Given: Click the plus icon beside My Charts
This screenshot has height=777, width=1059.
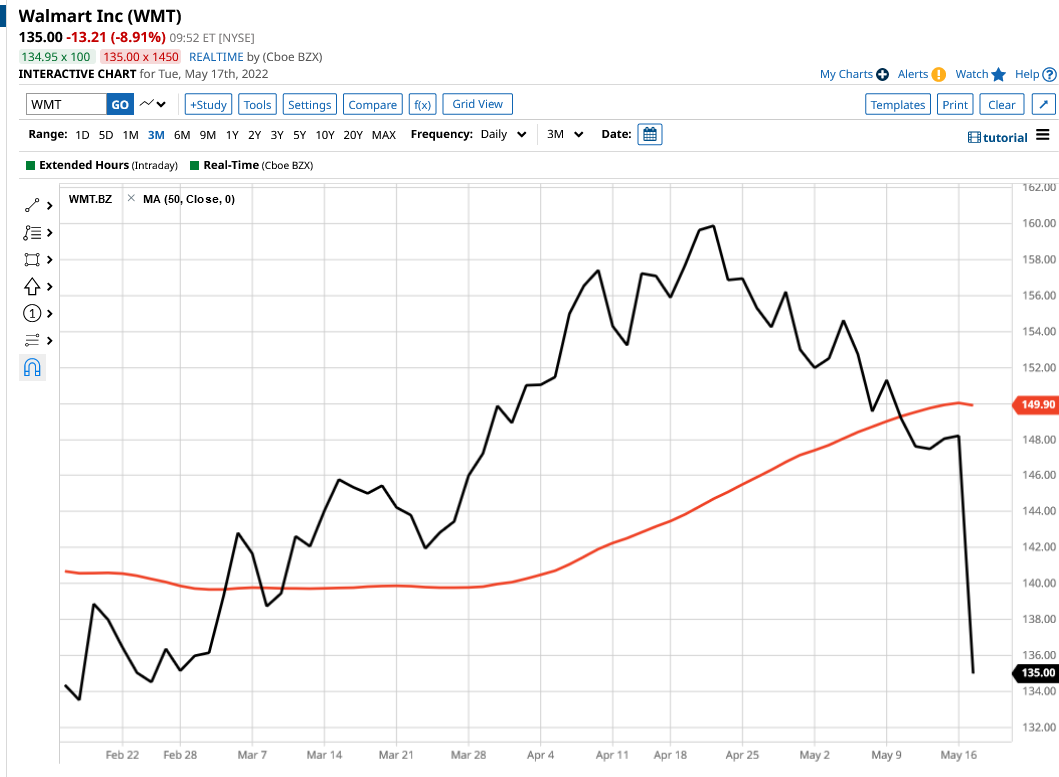Looking at the screenshot, I should [882, 74].
